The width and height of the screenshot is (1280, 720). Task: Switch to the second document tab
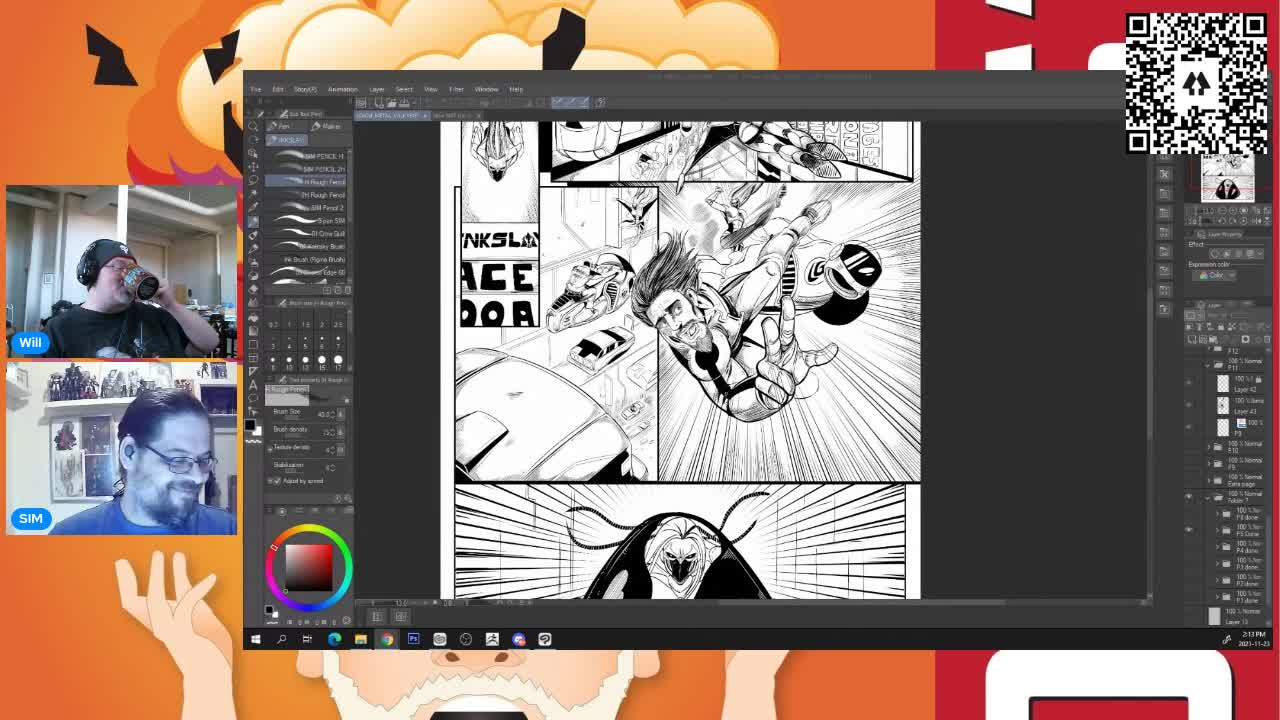(454, 116)
